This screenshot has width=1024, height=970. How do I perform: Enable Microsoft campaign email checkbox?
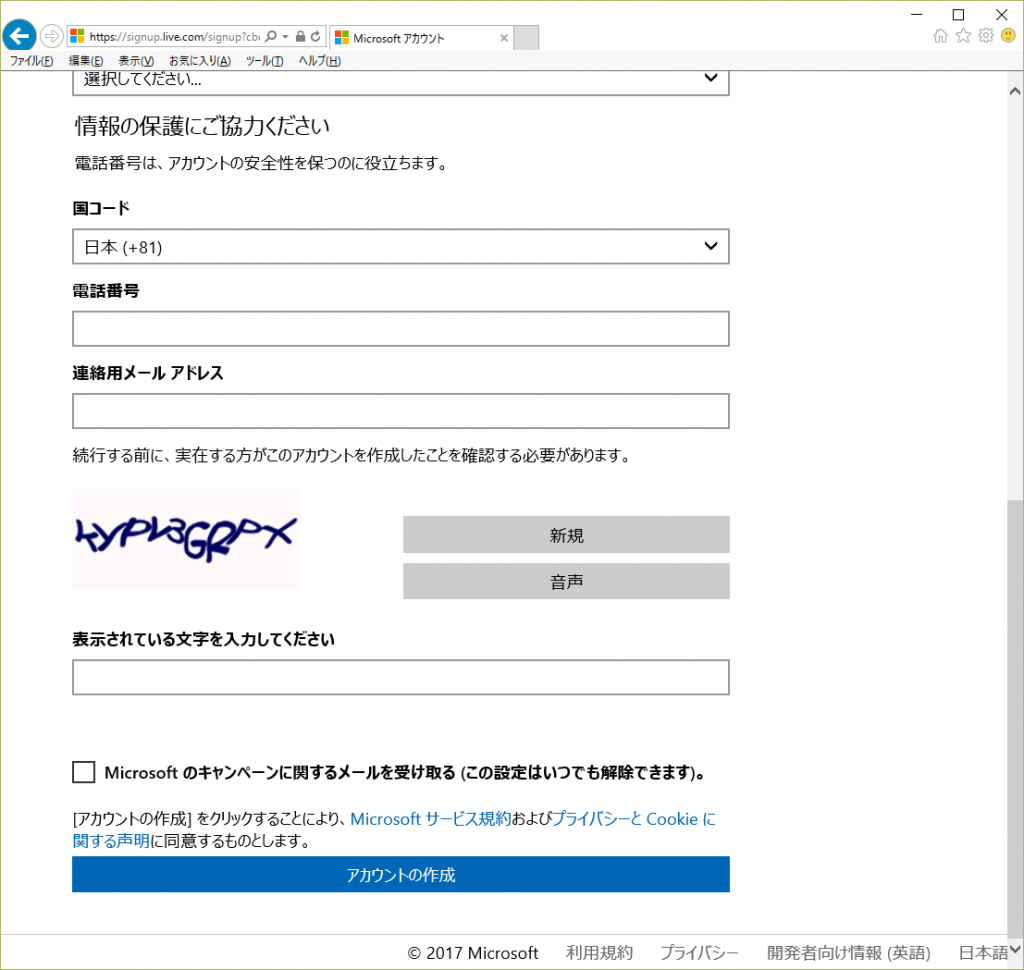pos(84,772)
